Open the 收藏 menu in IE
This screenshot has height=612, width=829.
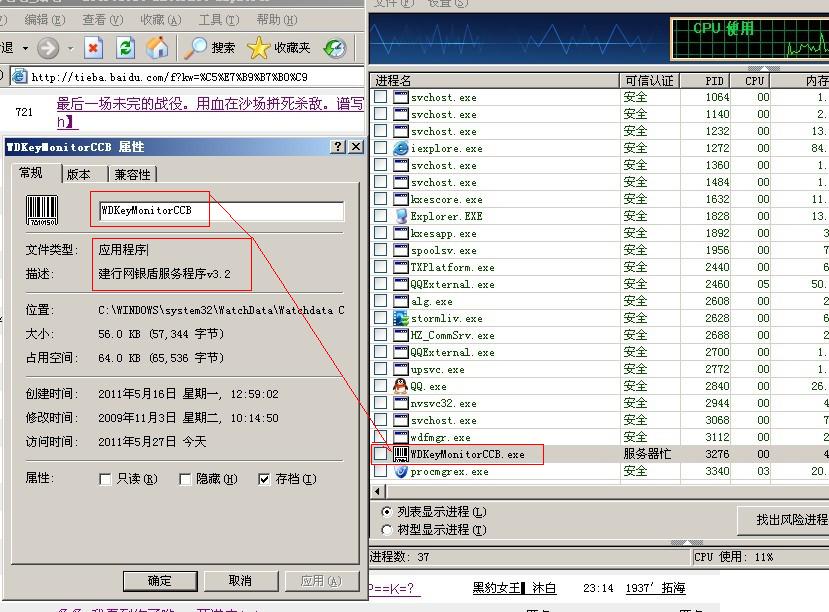coord(160,20)
